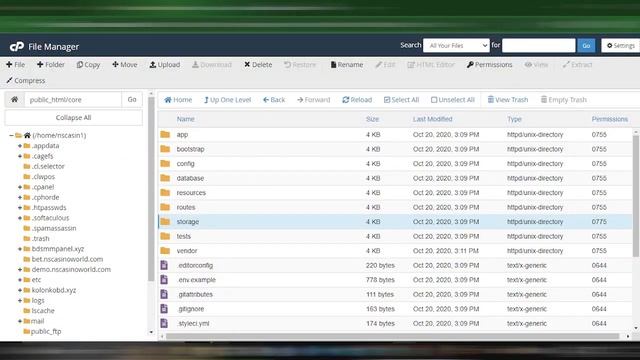Click the Download toolbar button
The image size is (640, 360).
(212, 64)
